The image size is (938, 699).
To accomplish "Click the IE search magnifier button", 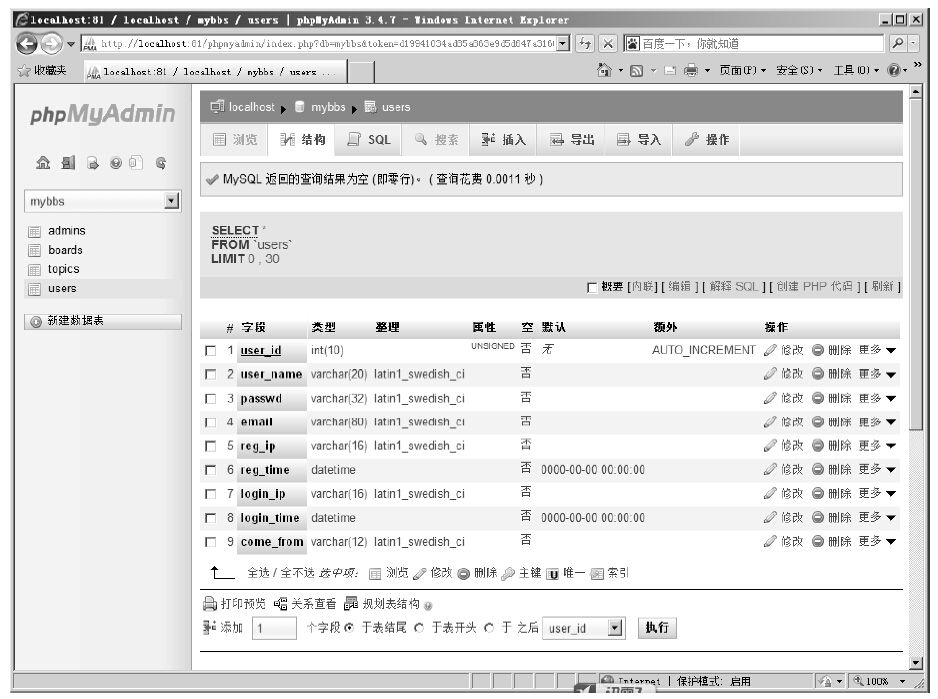I will [897, 44].
